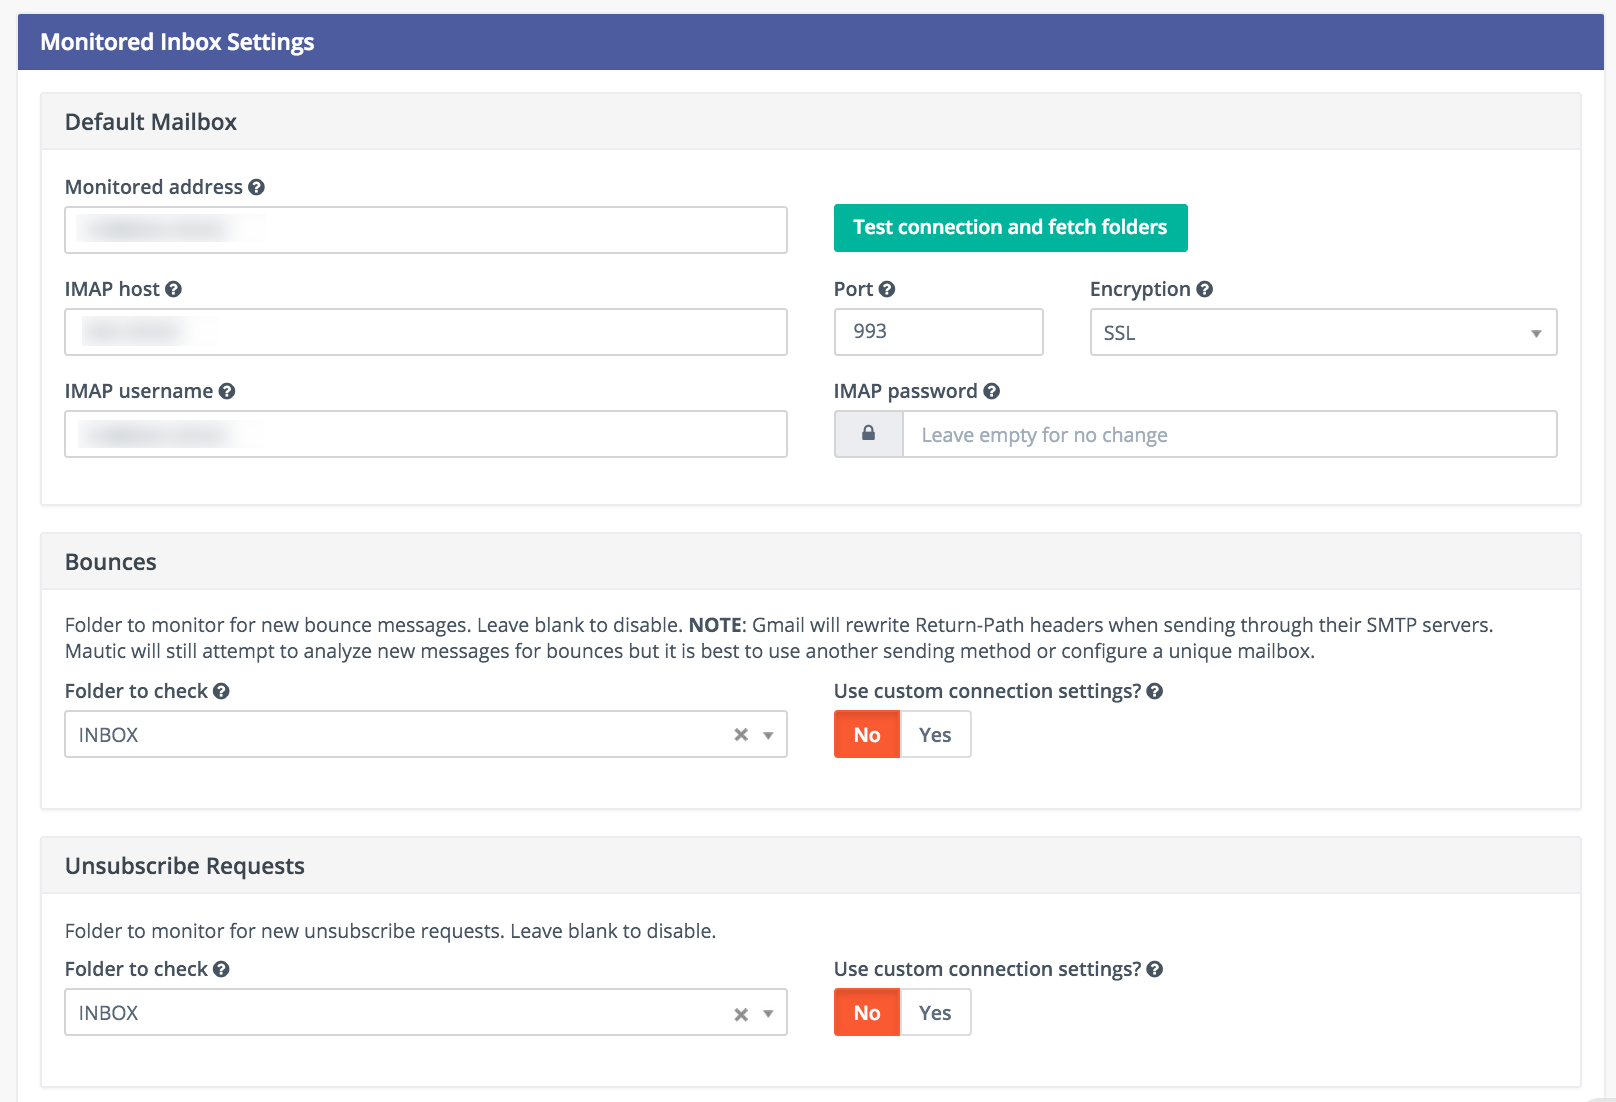1616x1102 pixels.
Task: Click the Encryption help question icon
Action: [1204, 289]
